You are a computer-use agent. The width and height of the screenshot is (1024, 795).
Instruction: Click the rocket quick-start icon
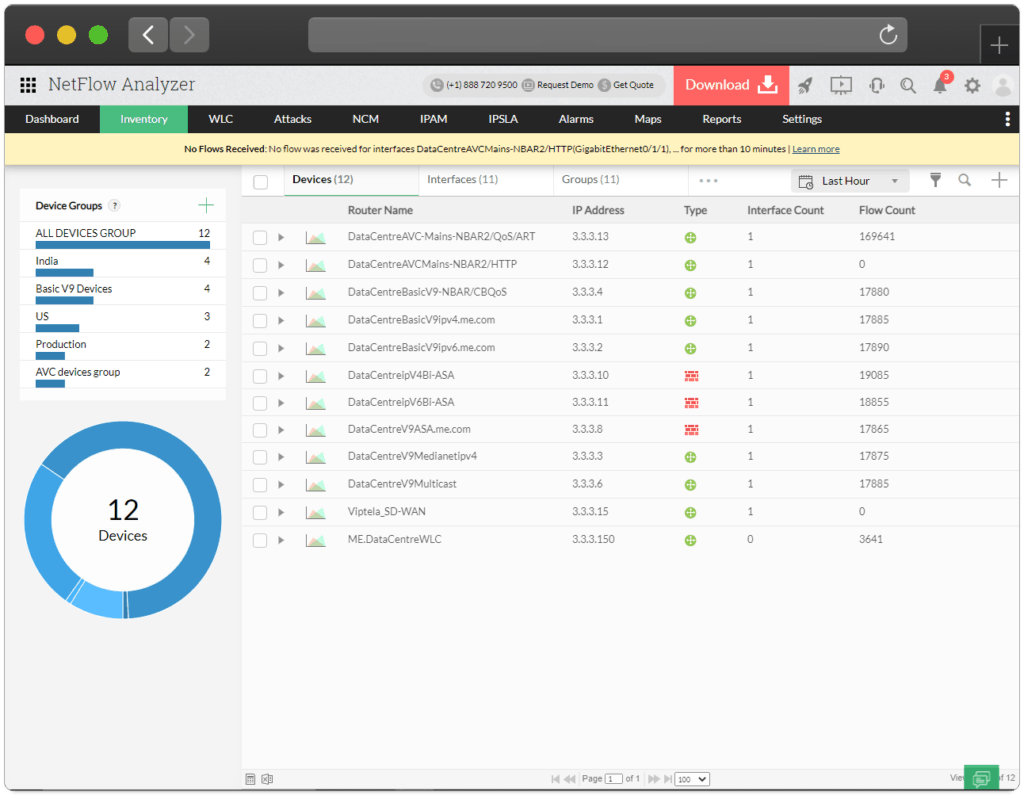tap(805, 86)
